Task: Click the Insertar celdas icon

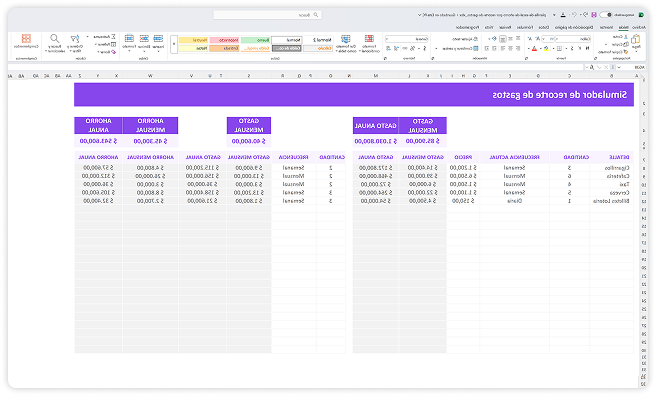Action: (x=158, y=39)
